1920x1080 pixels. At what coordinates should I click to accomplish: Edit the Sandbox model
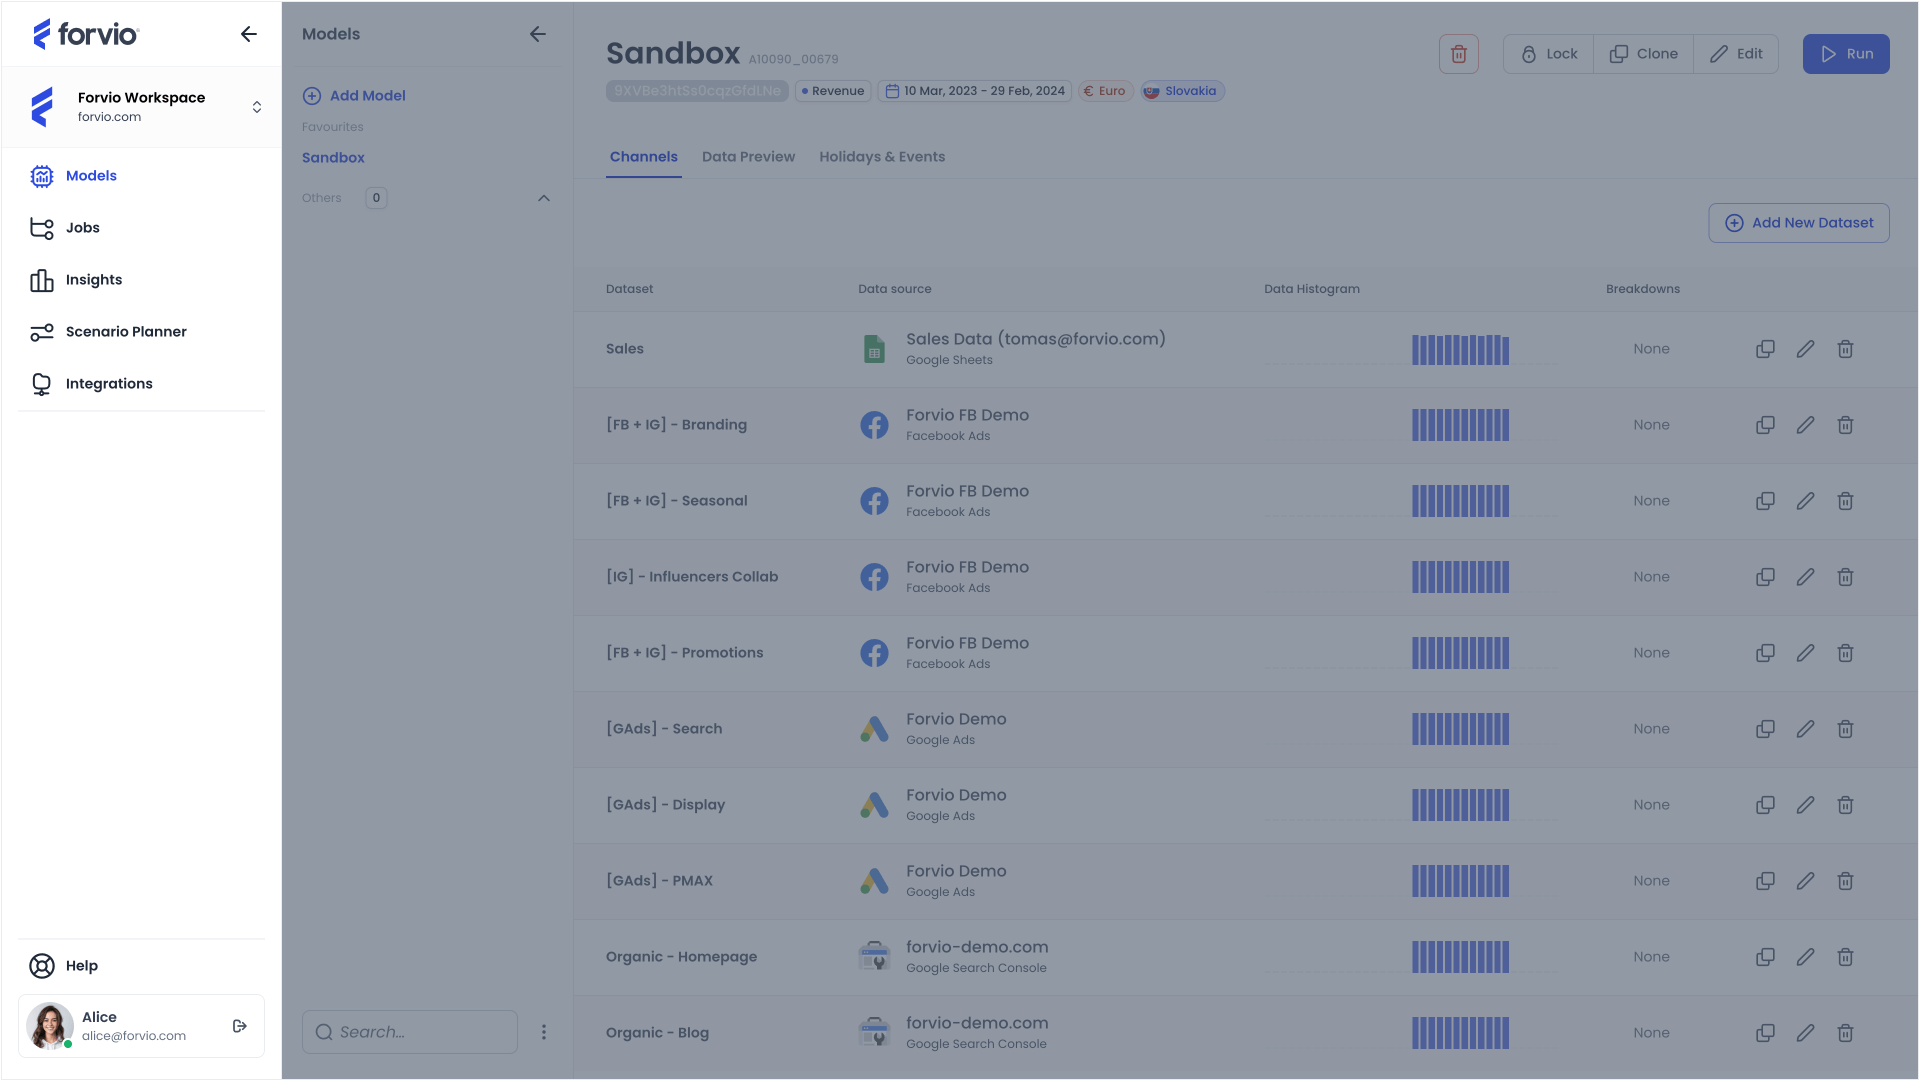[x=1736, y=54]
